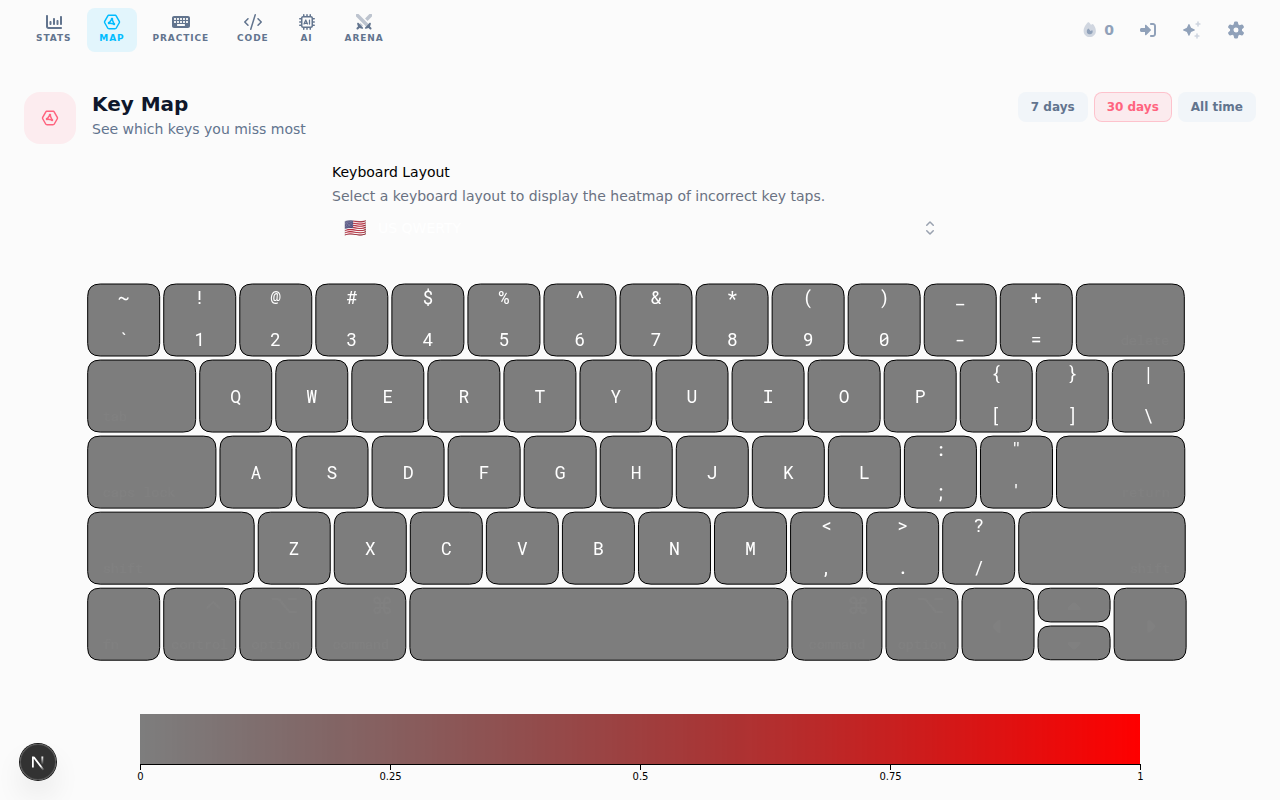Click the sparkles icon in header
Screen dimensions: 1280x800
(1191, 30)
